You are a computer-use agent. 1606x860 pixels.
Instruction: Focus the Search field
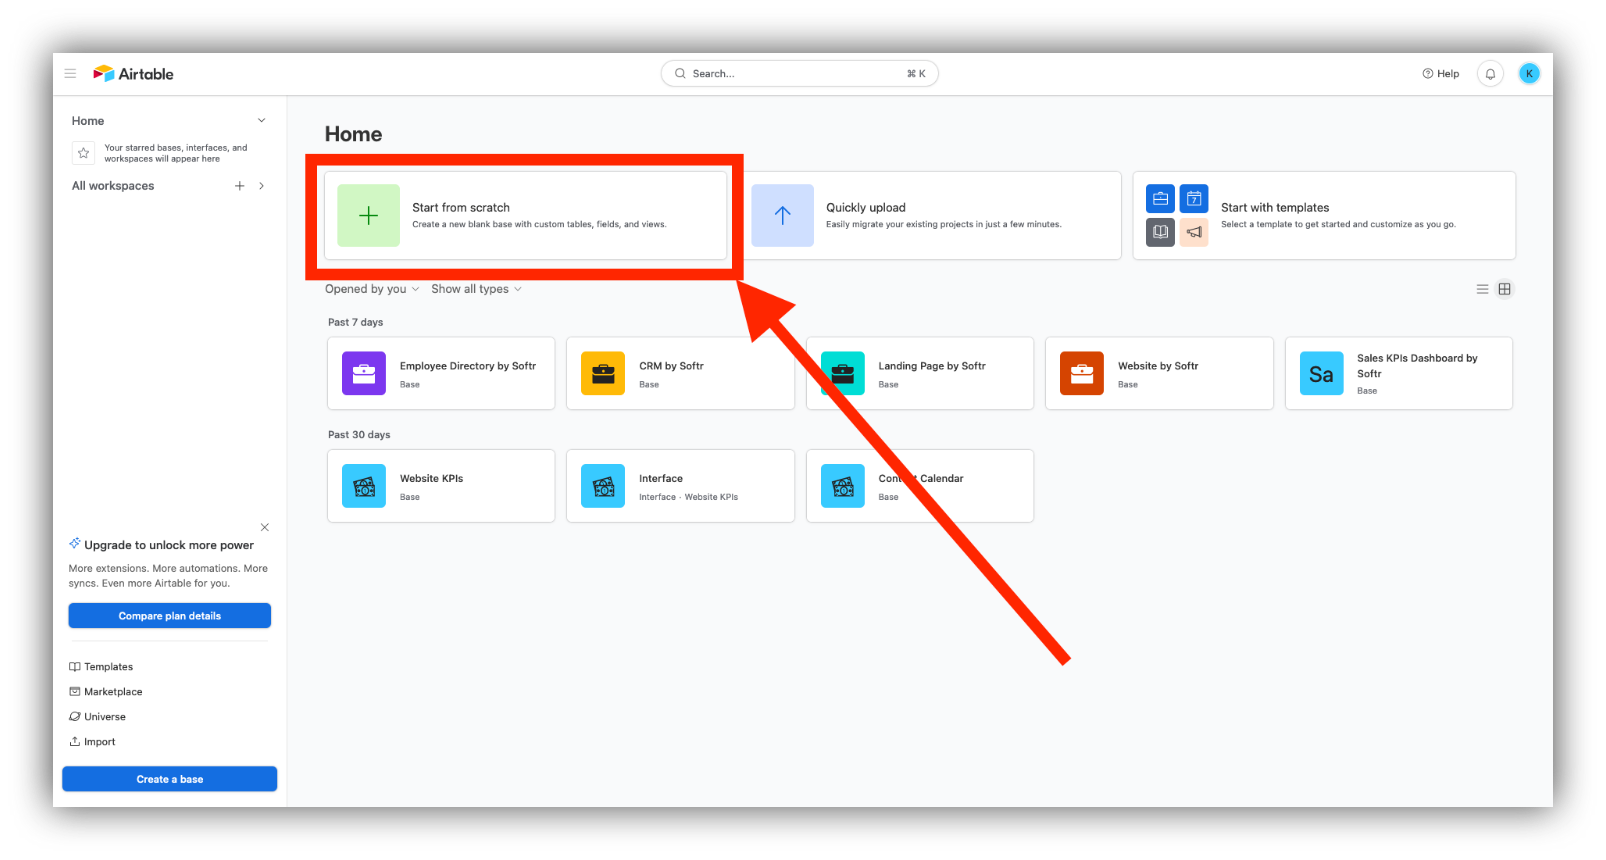pyautogui.click(x=800, y=73)
